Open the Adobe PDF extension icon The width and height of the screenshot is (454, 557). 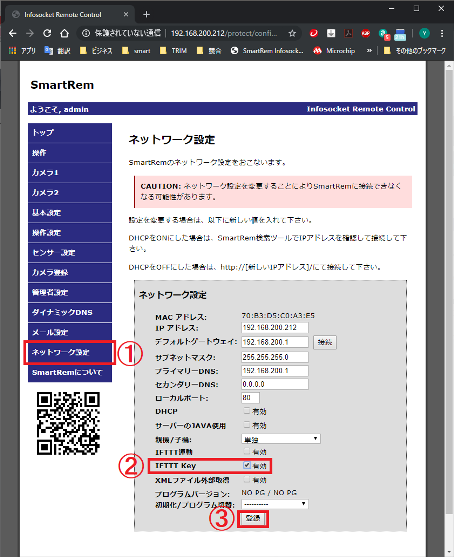pyautogui.click(x=348, y=33)
